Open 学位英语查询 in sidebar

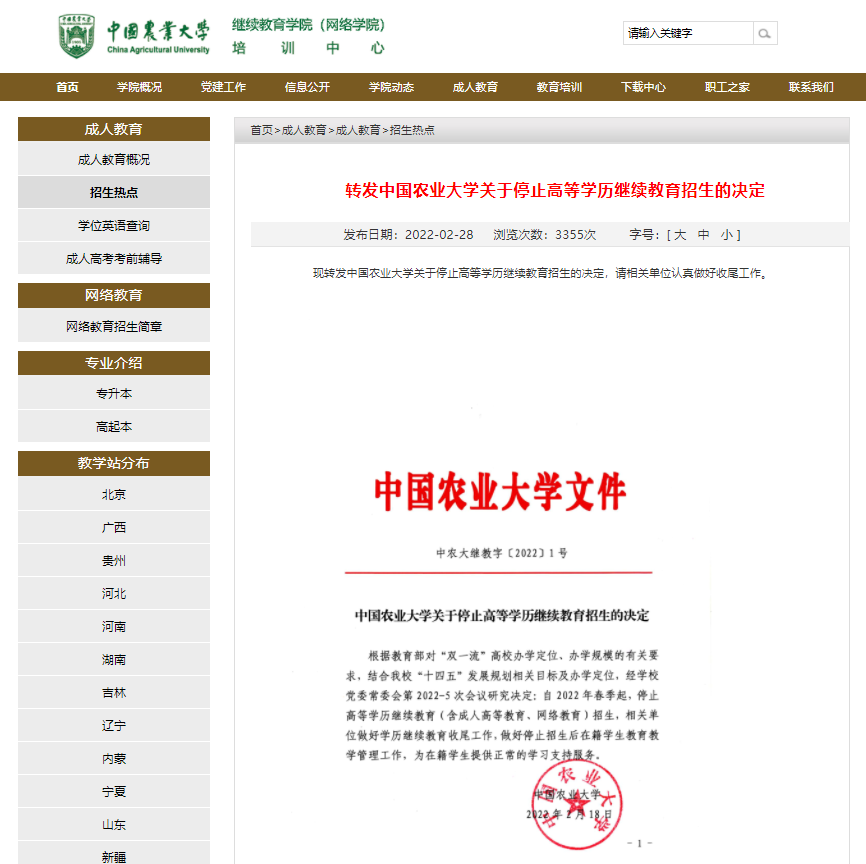pyautogui.click(x=112, y=225)
